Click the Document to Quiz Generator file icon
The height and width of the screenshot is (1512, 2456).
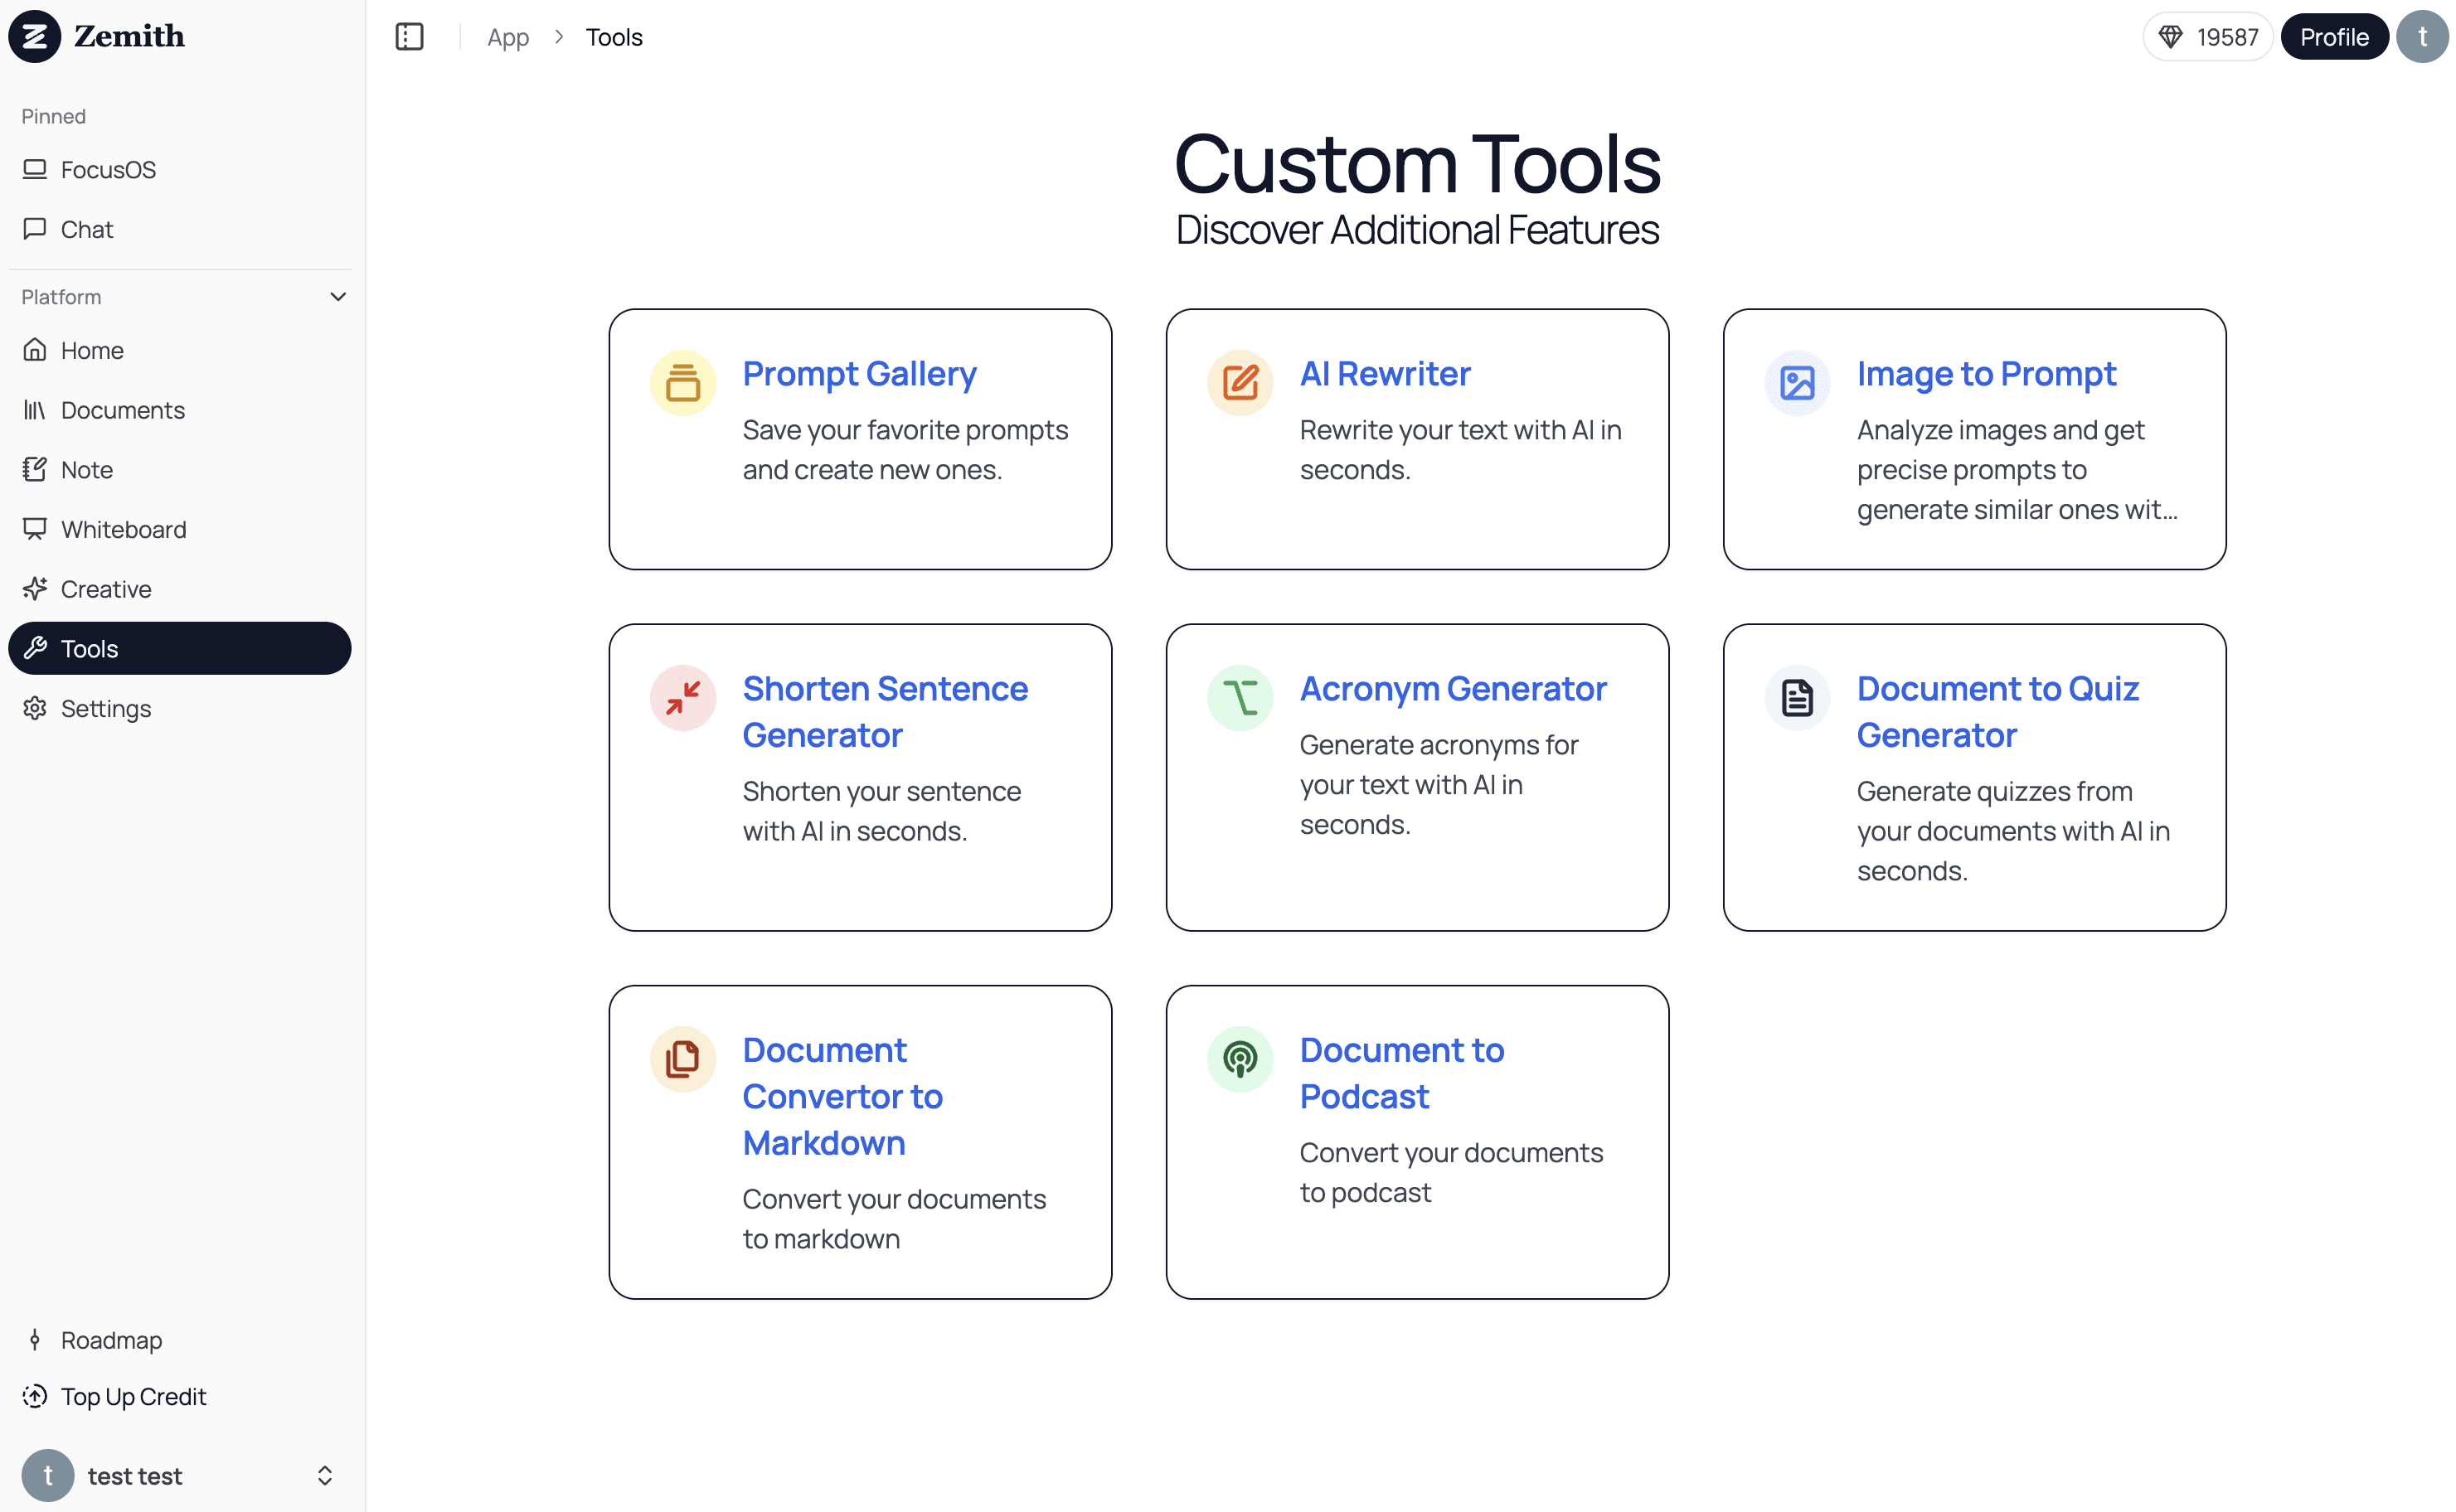(1797, 697)
